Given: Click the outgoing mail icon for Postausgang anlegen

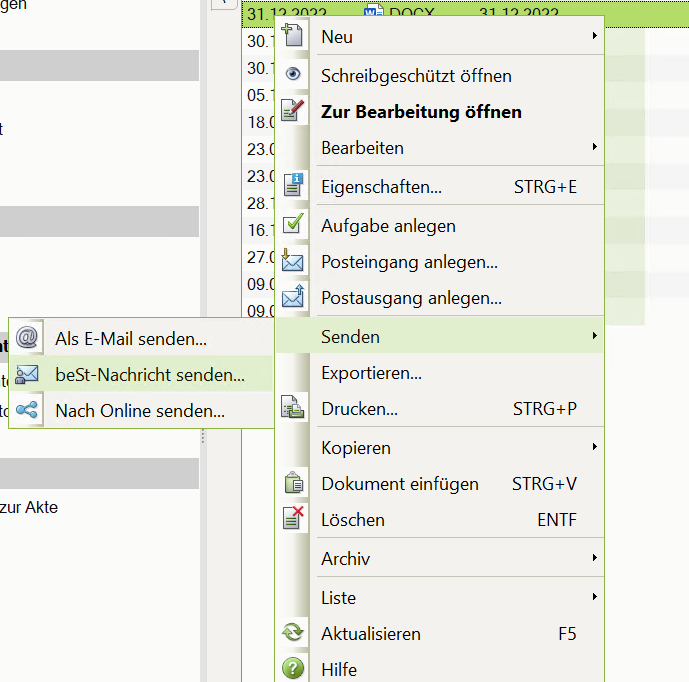Looking at the screenshot, I should tap(293, 296).
